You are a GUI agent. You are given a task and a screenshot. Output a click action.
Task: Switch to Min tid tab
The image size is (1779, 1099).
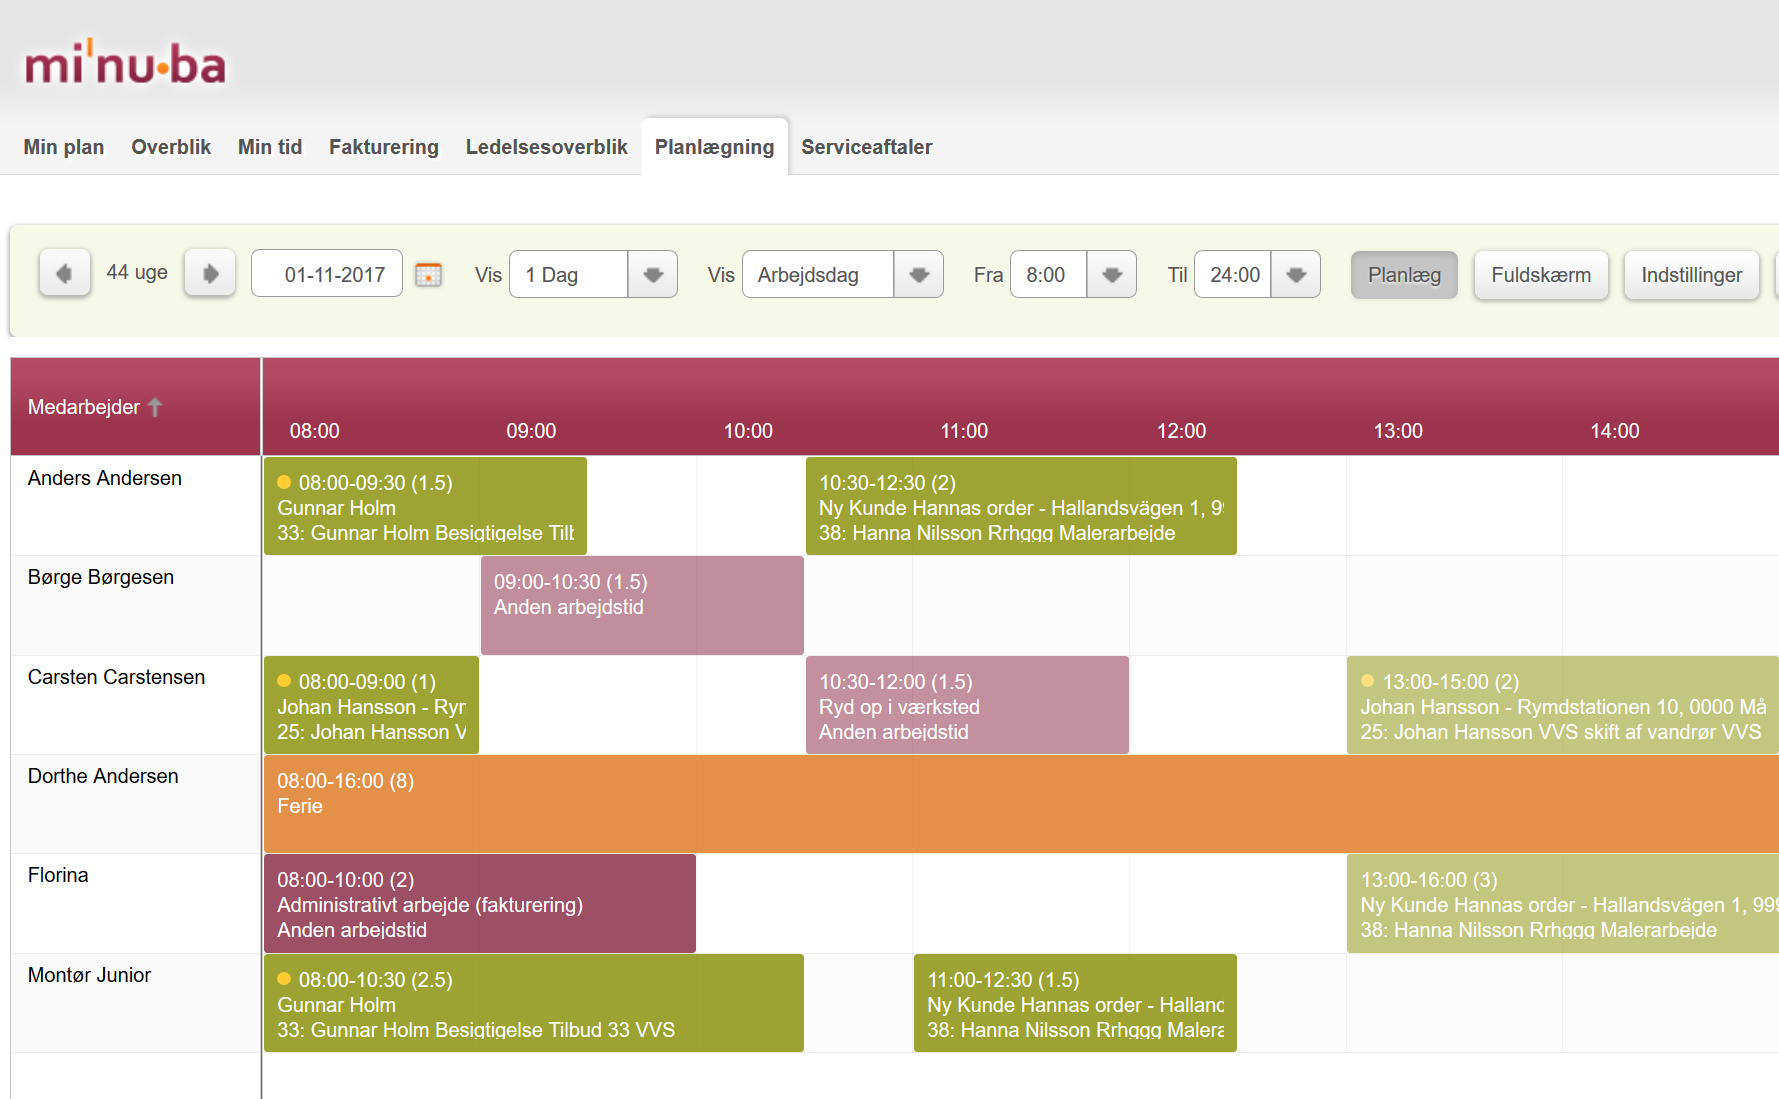(270, 147)
